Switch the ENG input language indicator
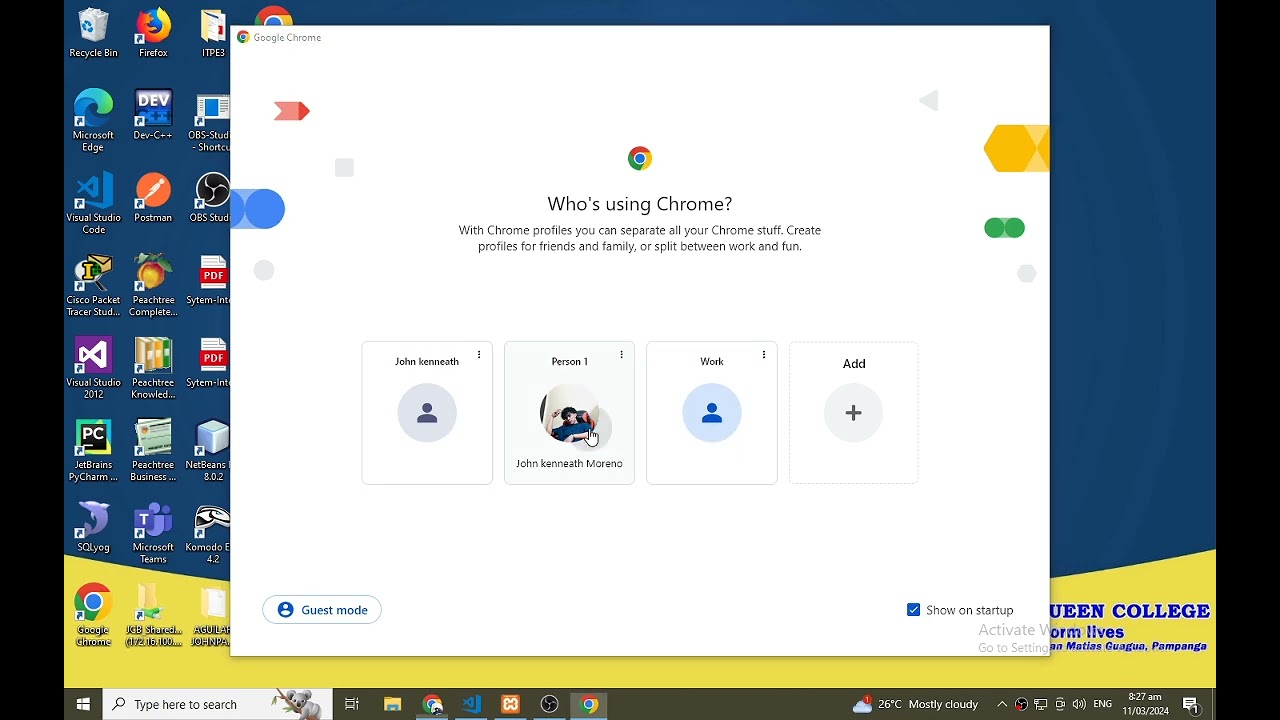 point(1103,704)
